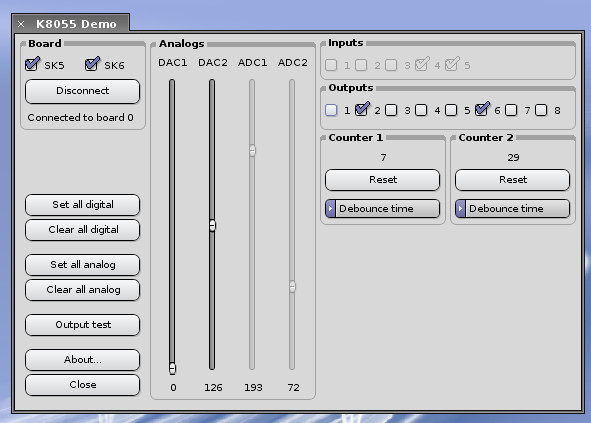Image resolution: width=591 pixels, height=423 pixels.
Task: Enable output 8 checkbox
Action: point(541,110)
